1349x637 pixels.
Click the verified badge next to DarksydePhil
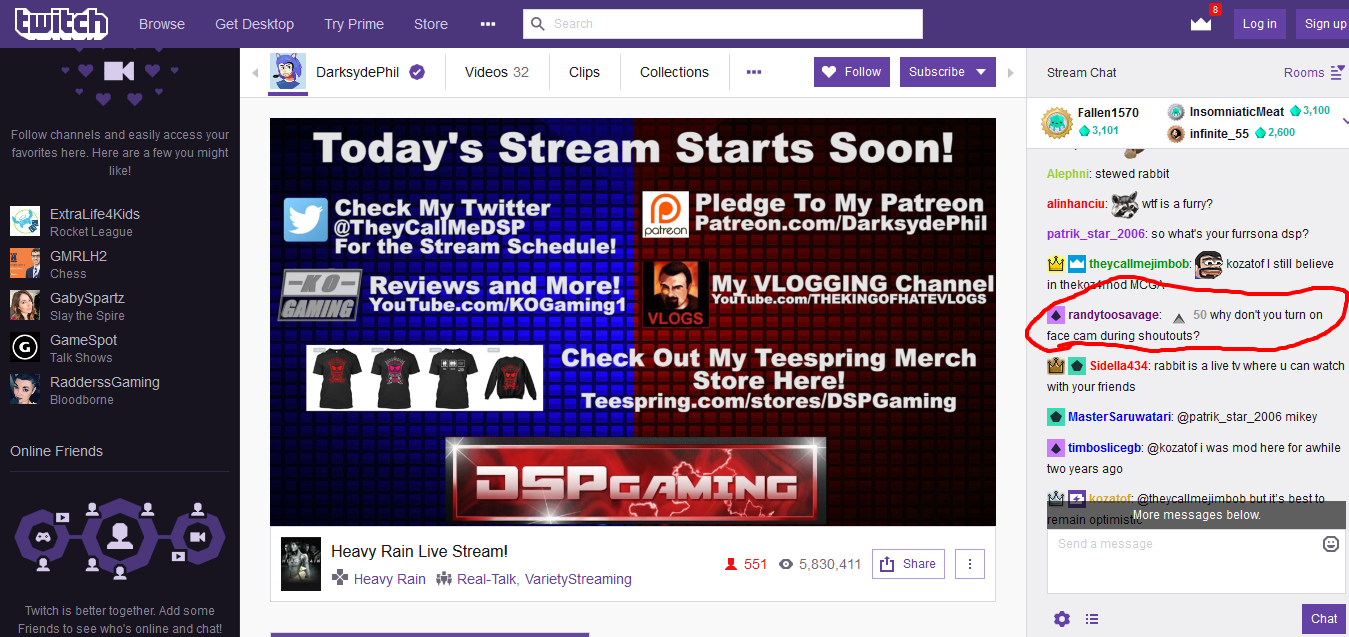pyautogui.click(x=417, y=72)
